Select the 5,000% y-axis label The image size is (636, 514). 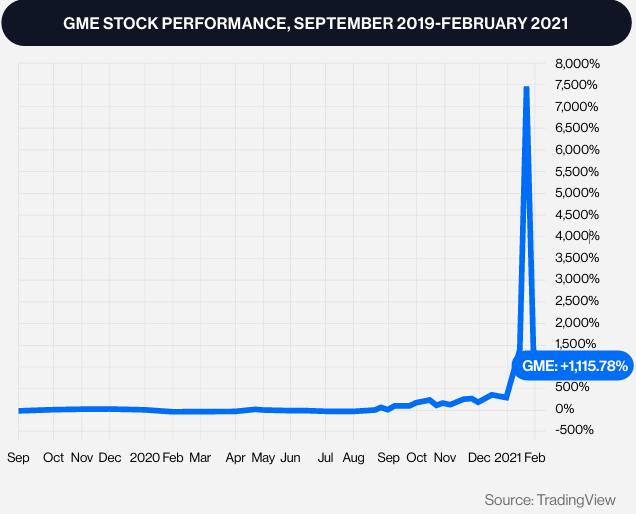pyautogui.click(x=577, y=193)
